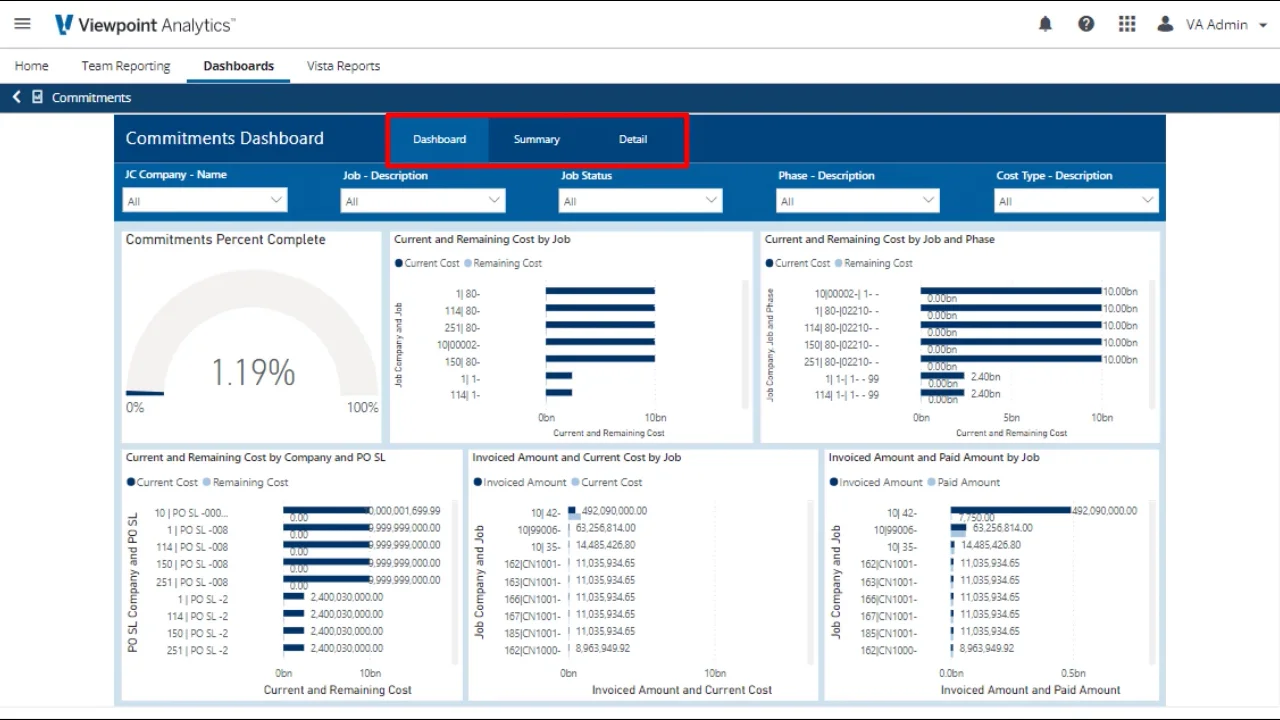Go back using the left chevron arrow
Screen dimensions: 1280x720
point(16,97)
